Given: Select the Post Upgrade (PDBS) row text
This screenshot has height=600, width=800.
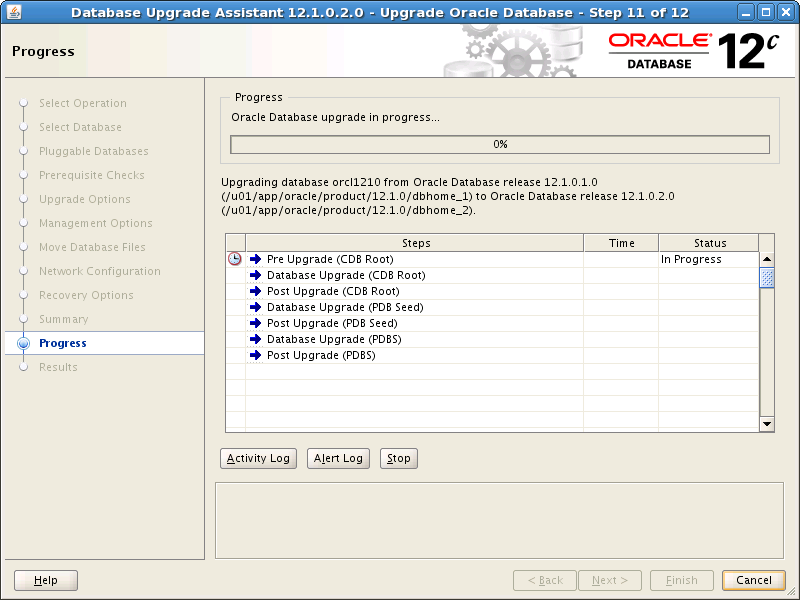Looking at the screenshot, I should pyautogui.click(x=321, y=355).
